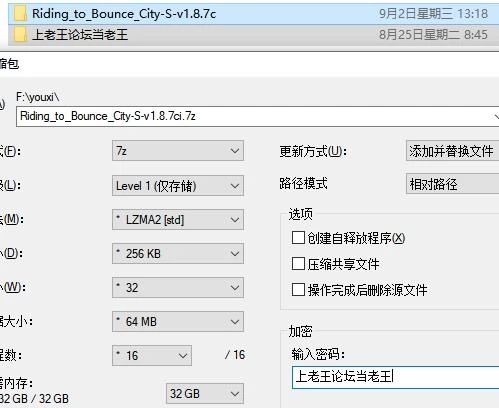Enable 操作完成后删除源文件 checkbox
This screenshot has height=408, width=499.
coord(298,290)
